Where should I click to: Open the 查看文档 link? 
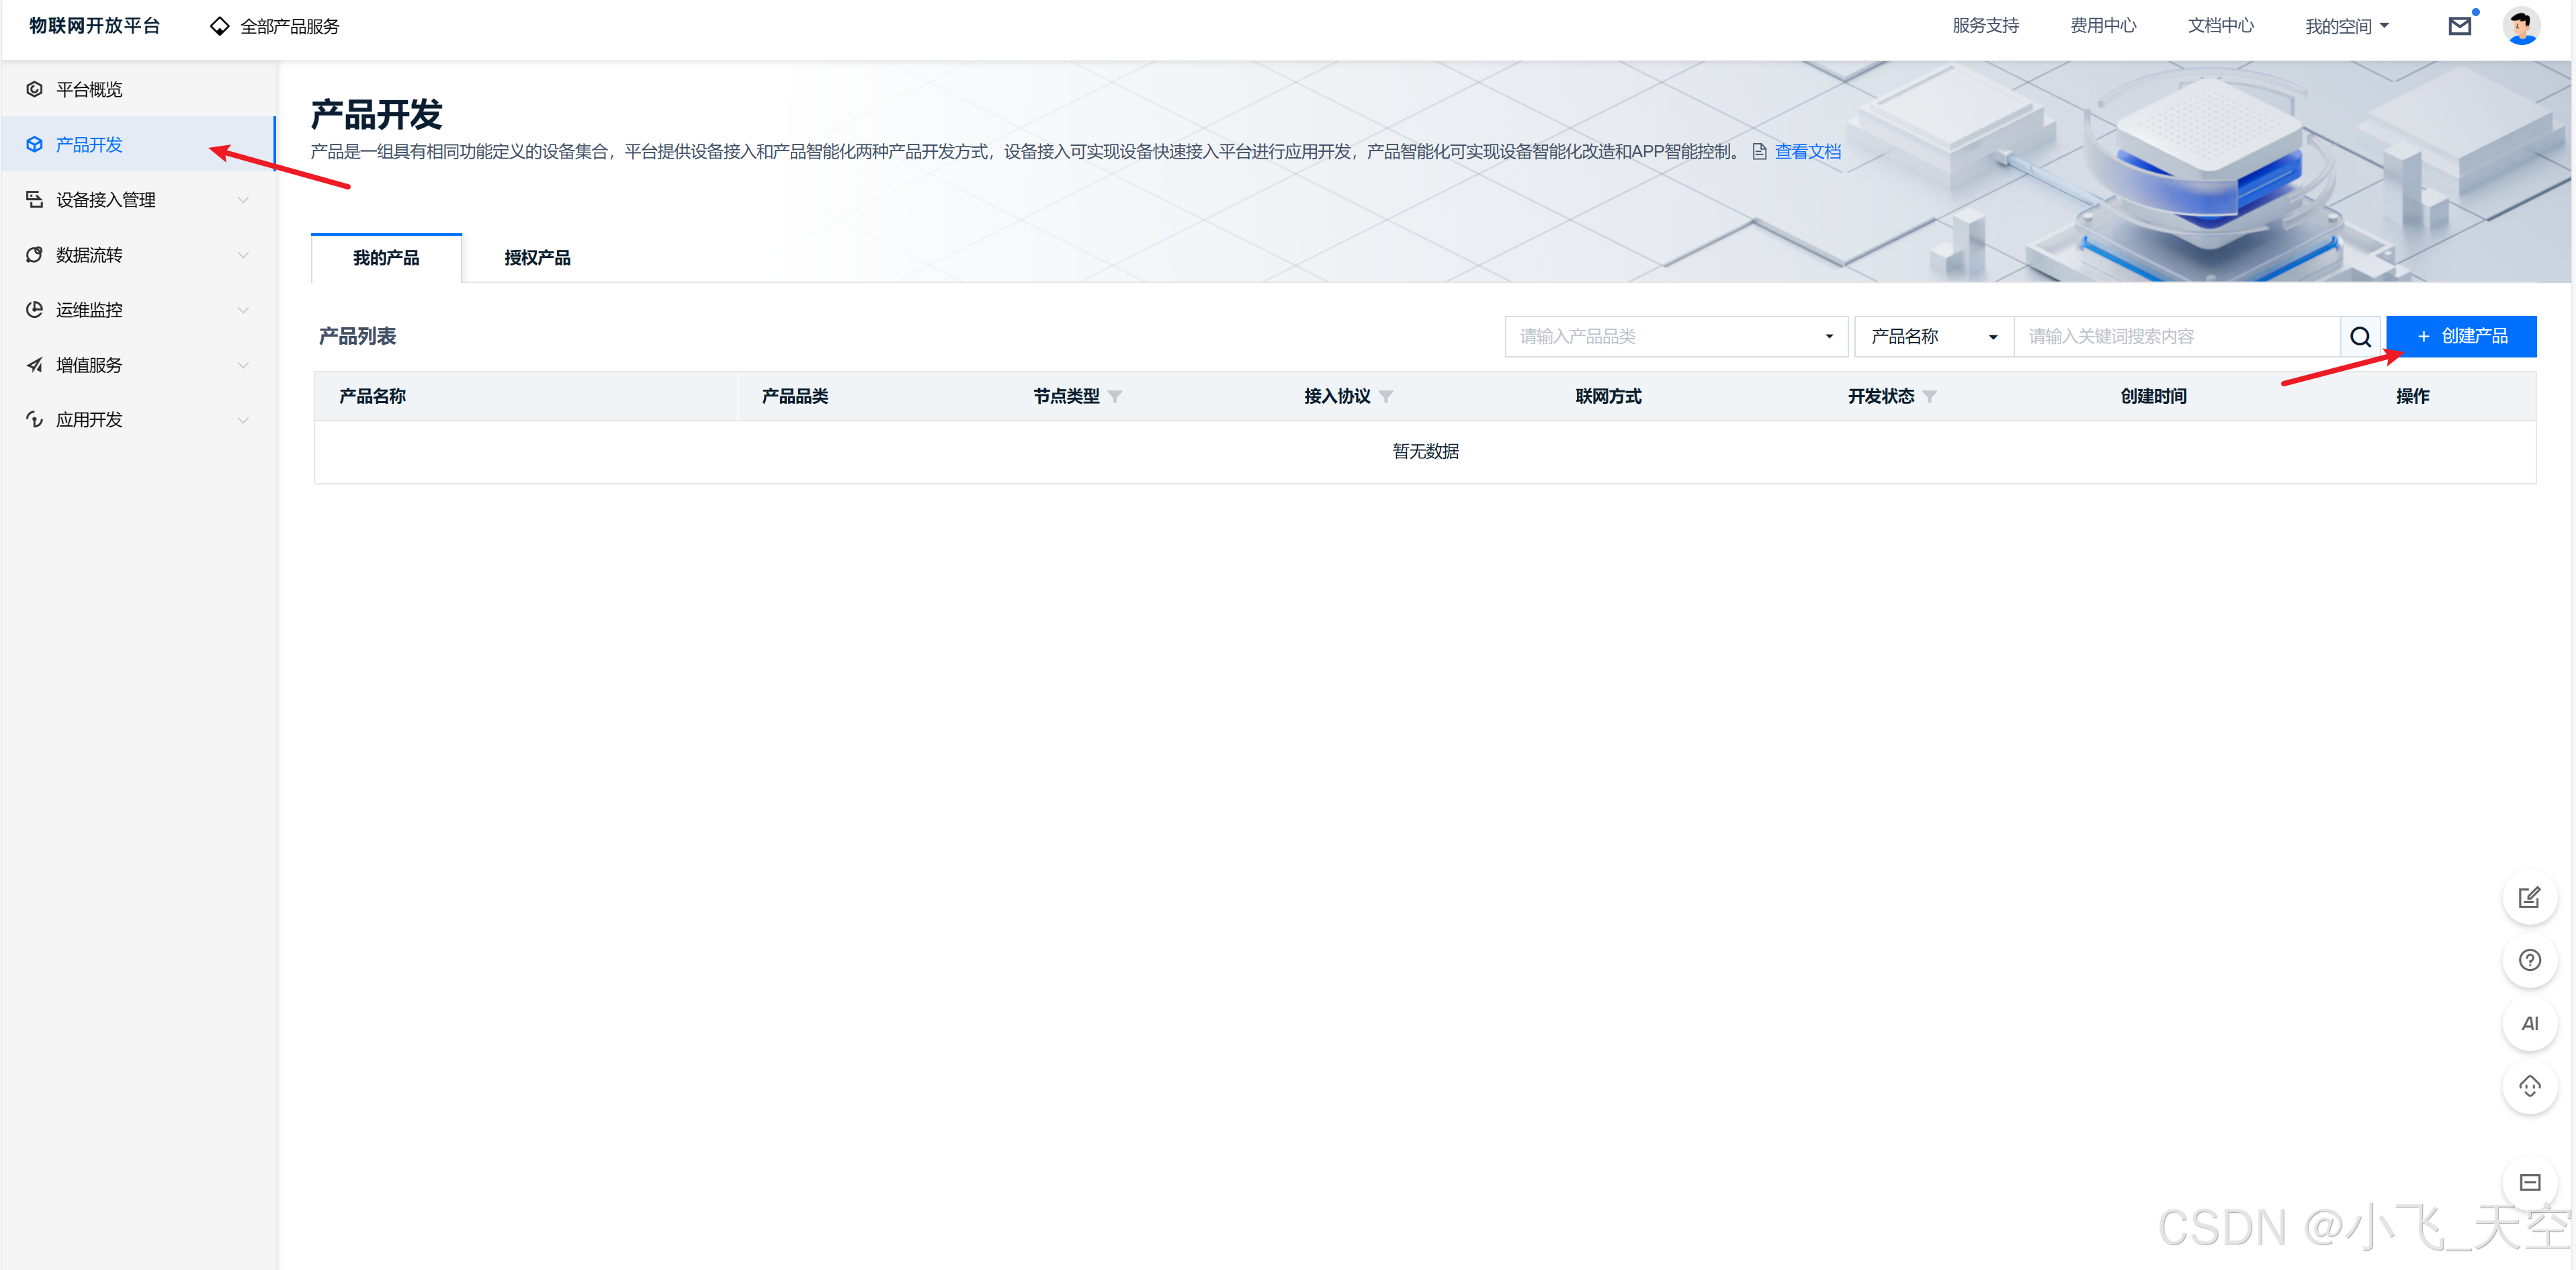click(x=1807, y=152)
